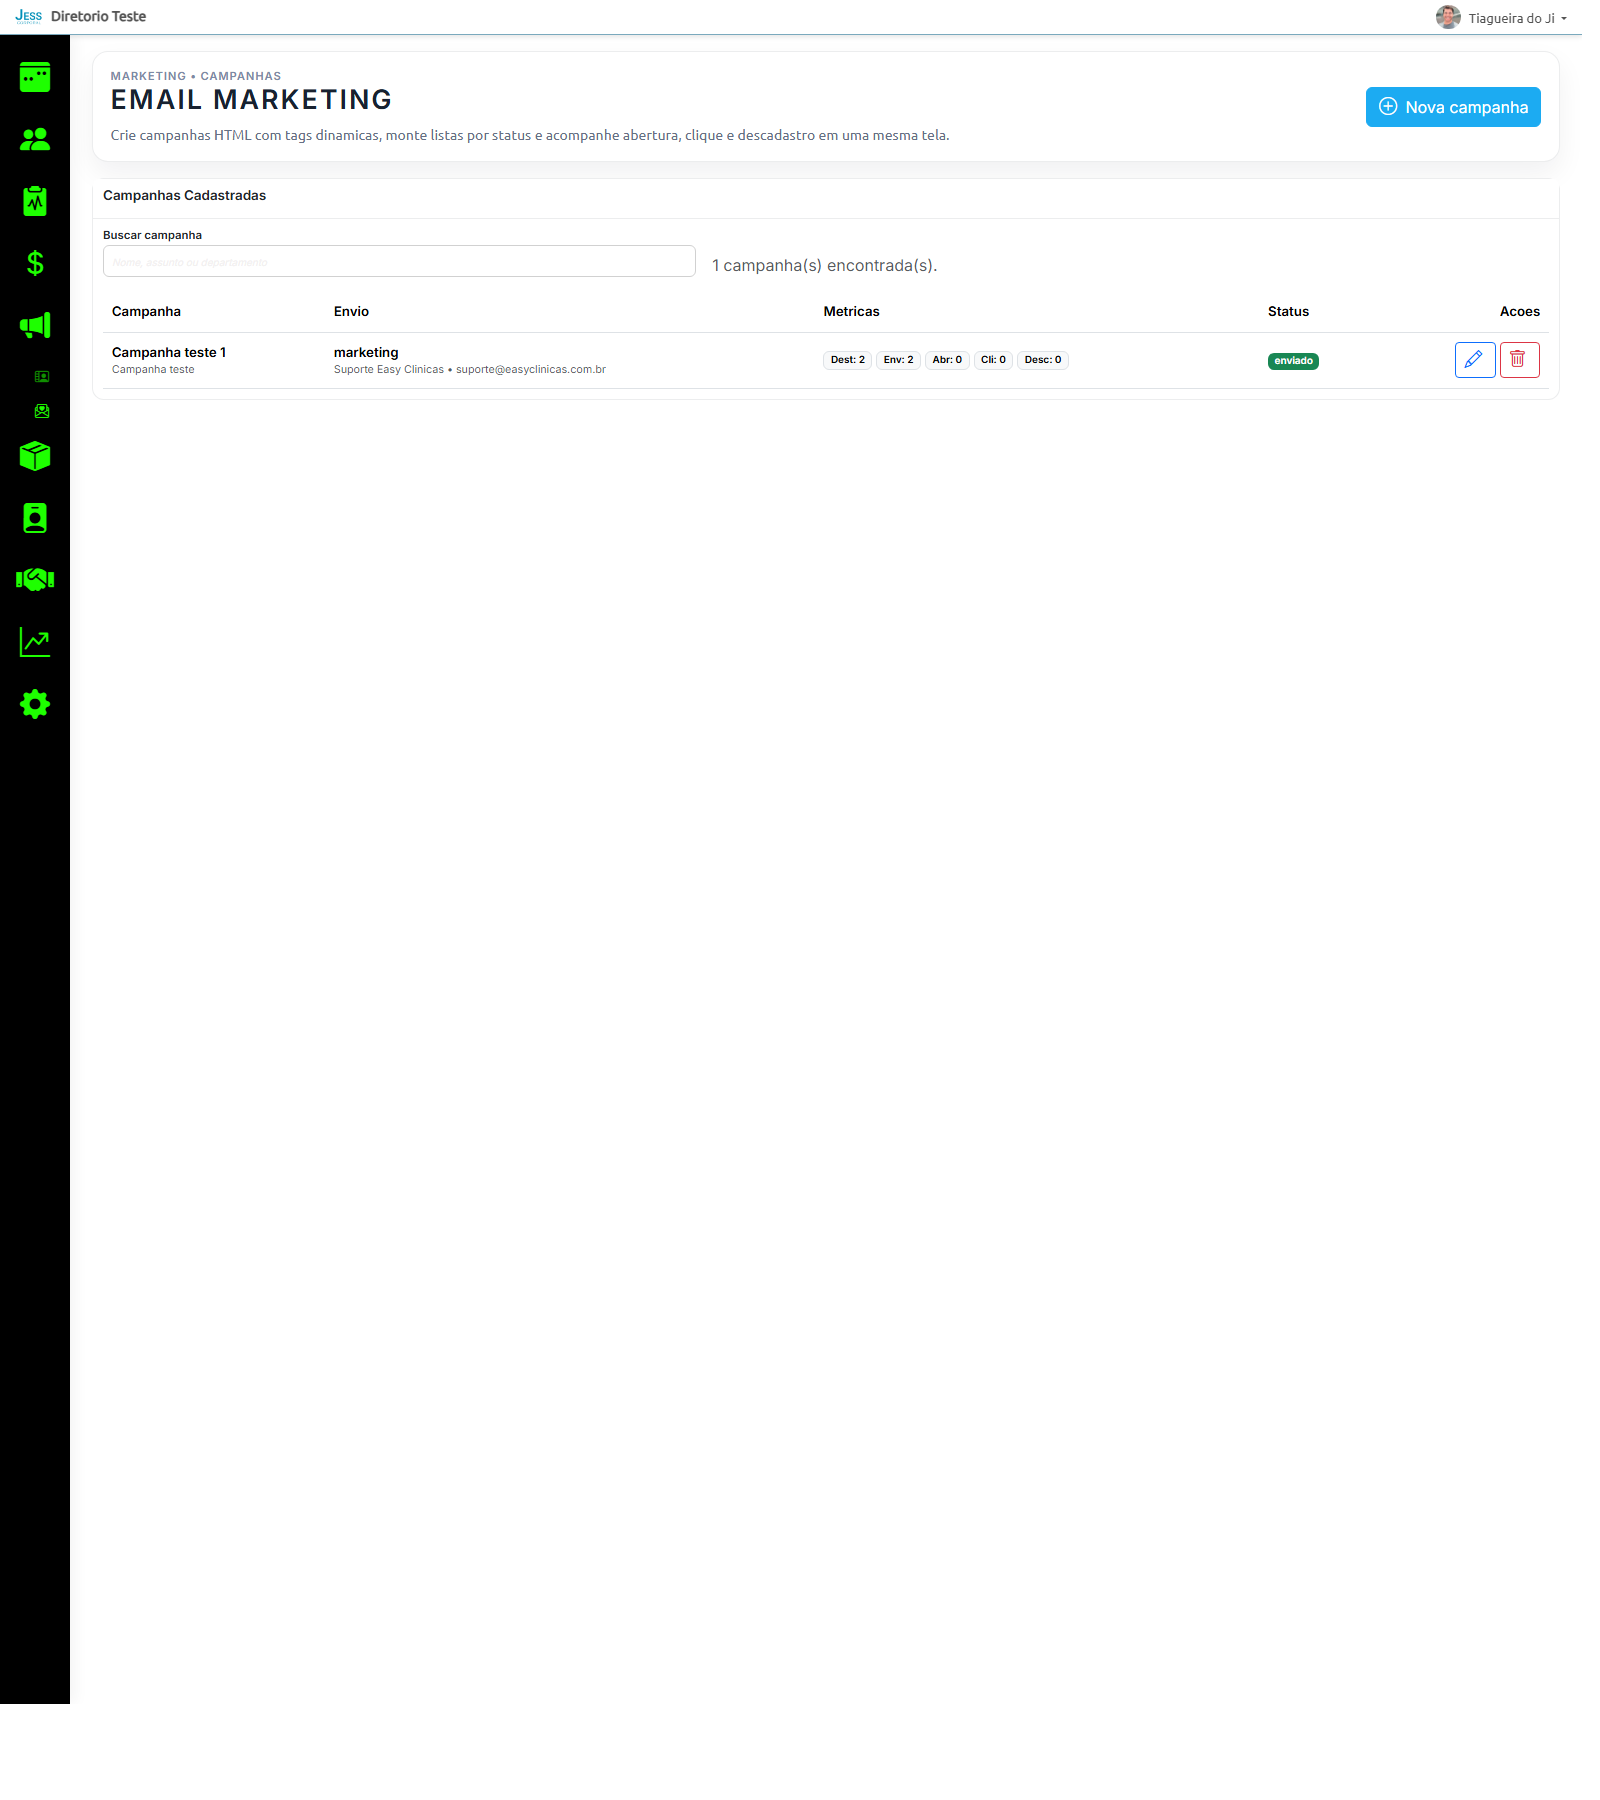
Task: Click the enviado status badge
Action: [x=1292, y=361]
